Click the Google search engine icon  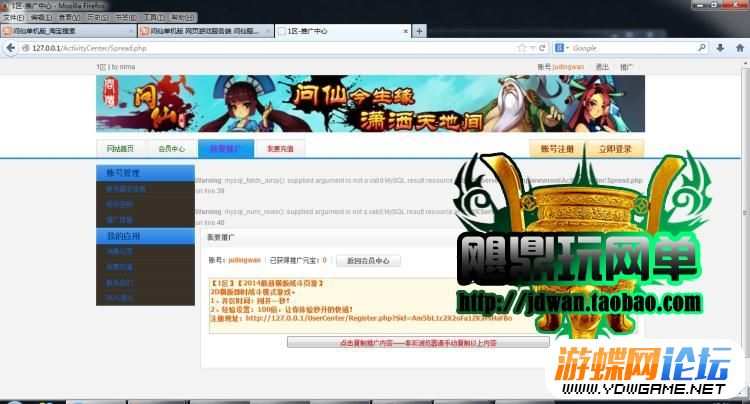pos(559,48)
